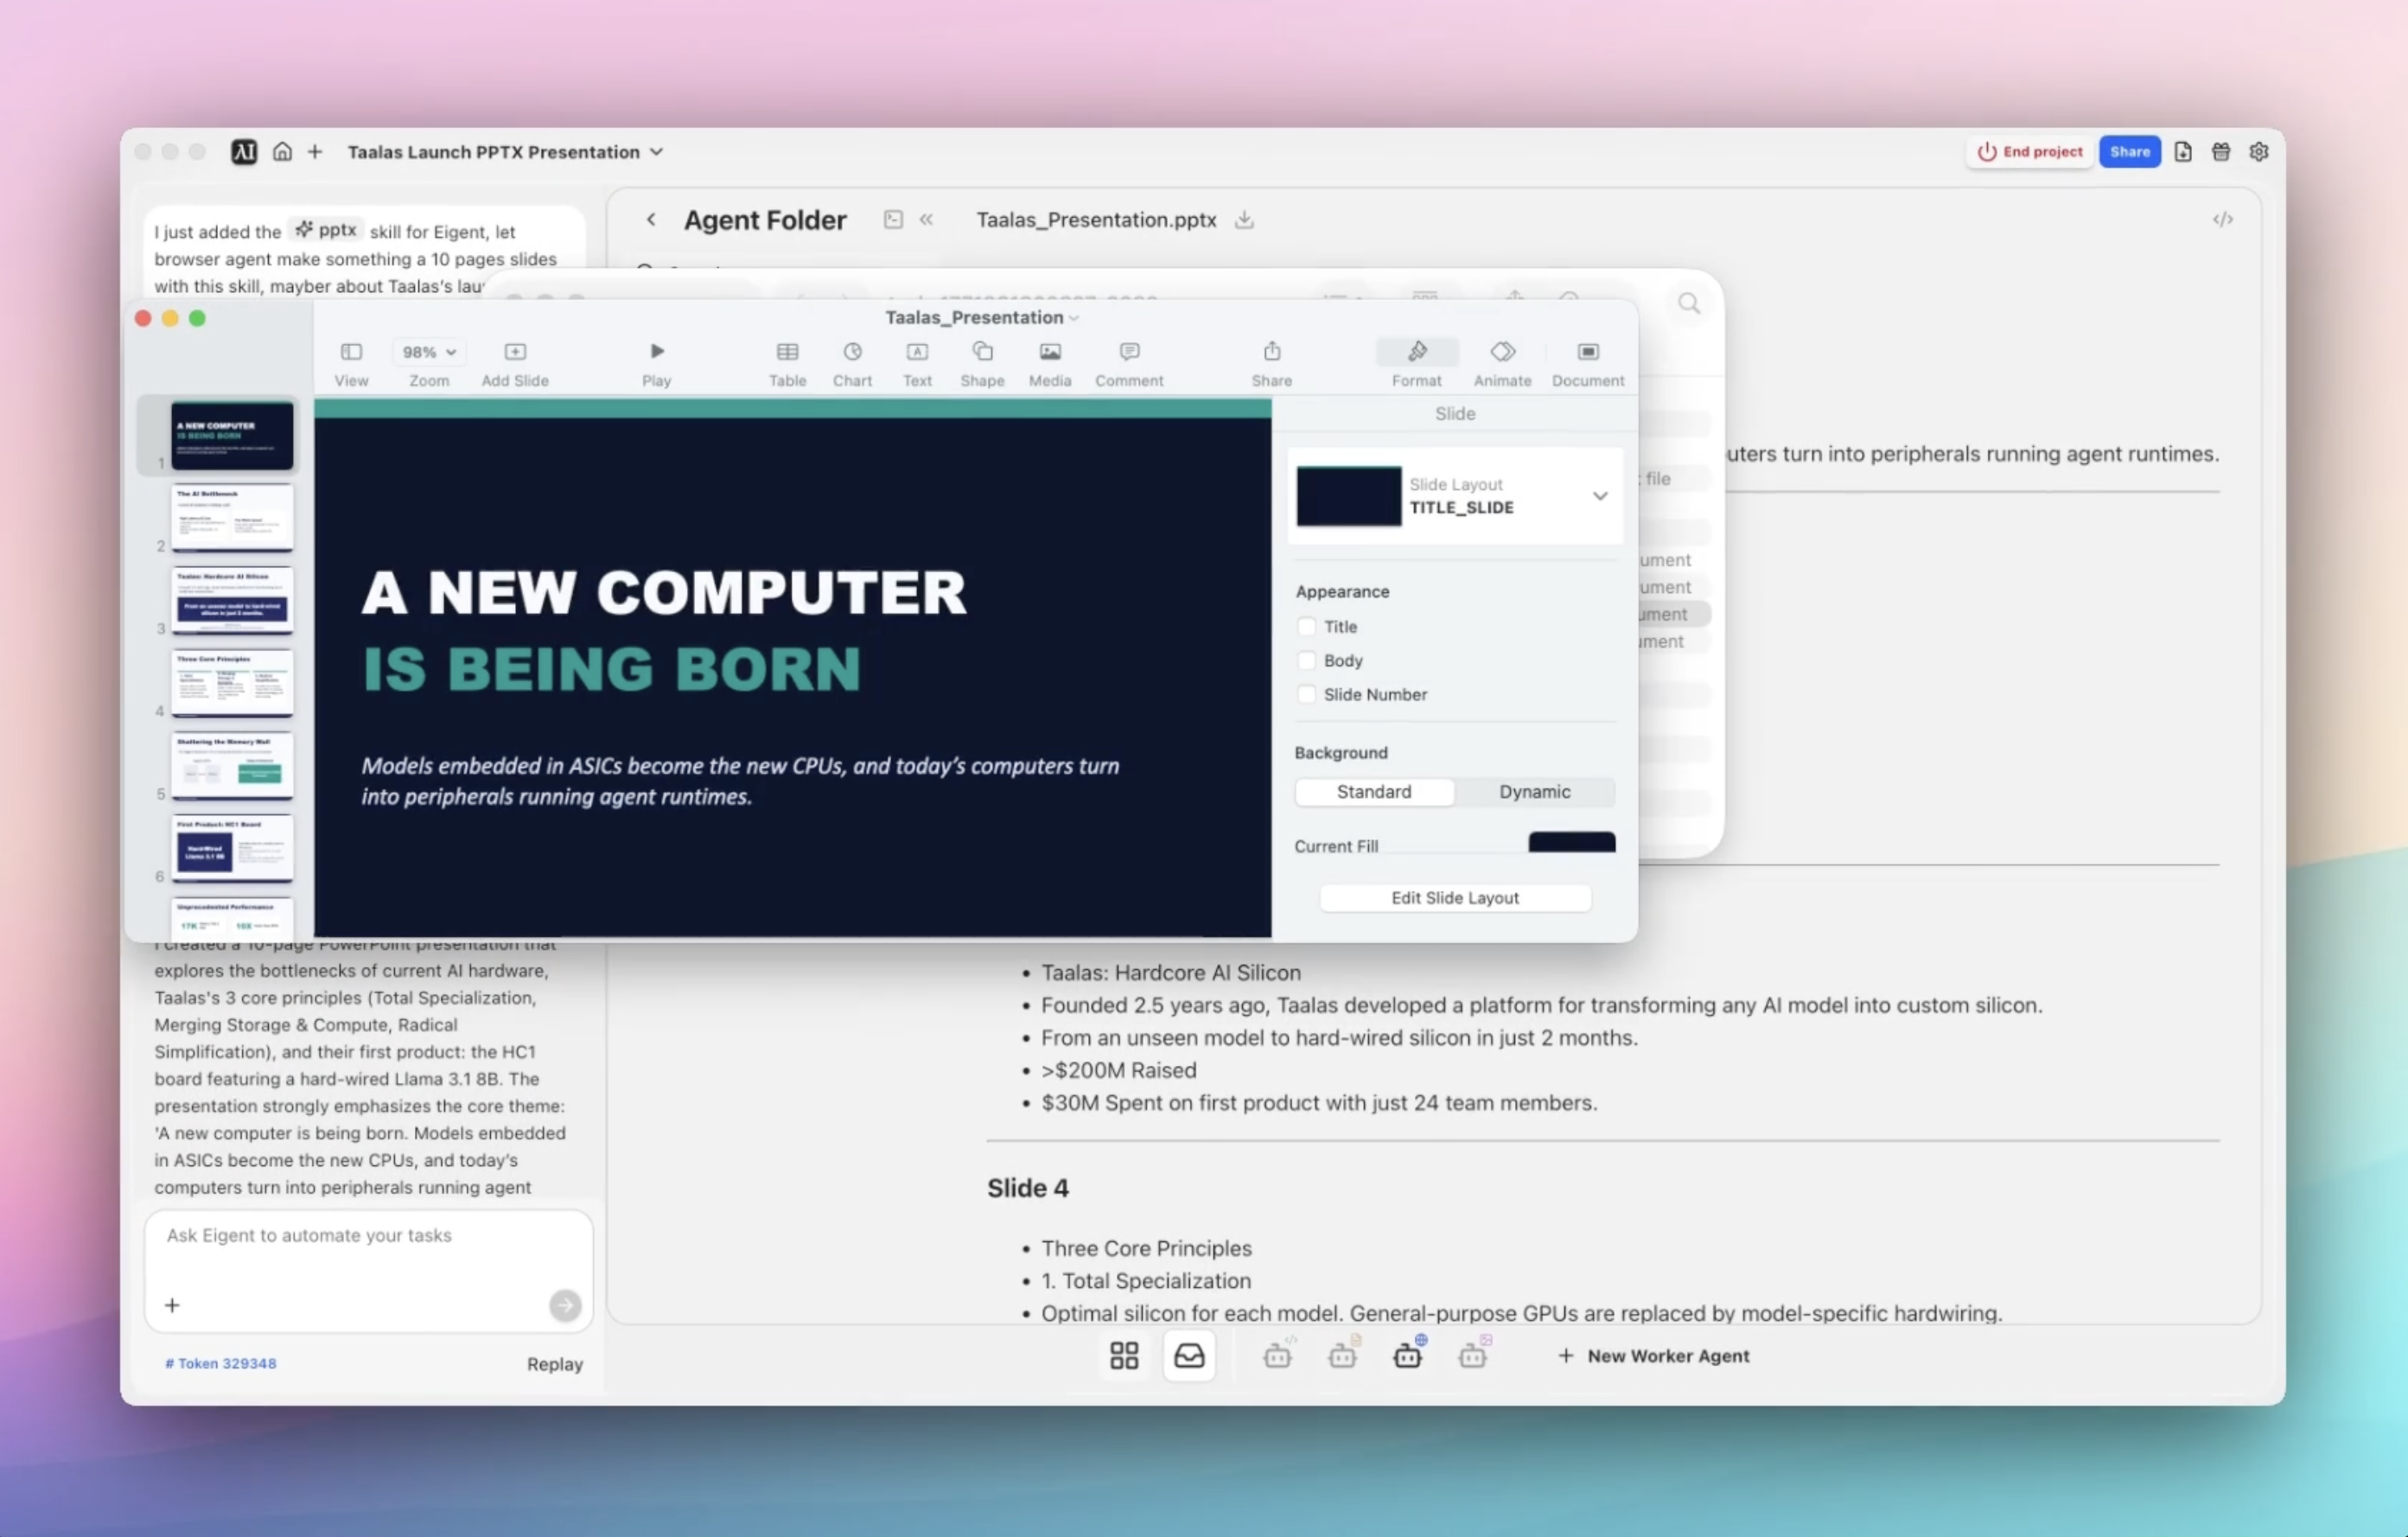Click the Current Fill color swatch

click(1571, 842)
